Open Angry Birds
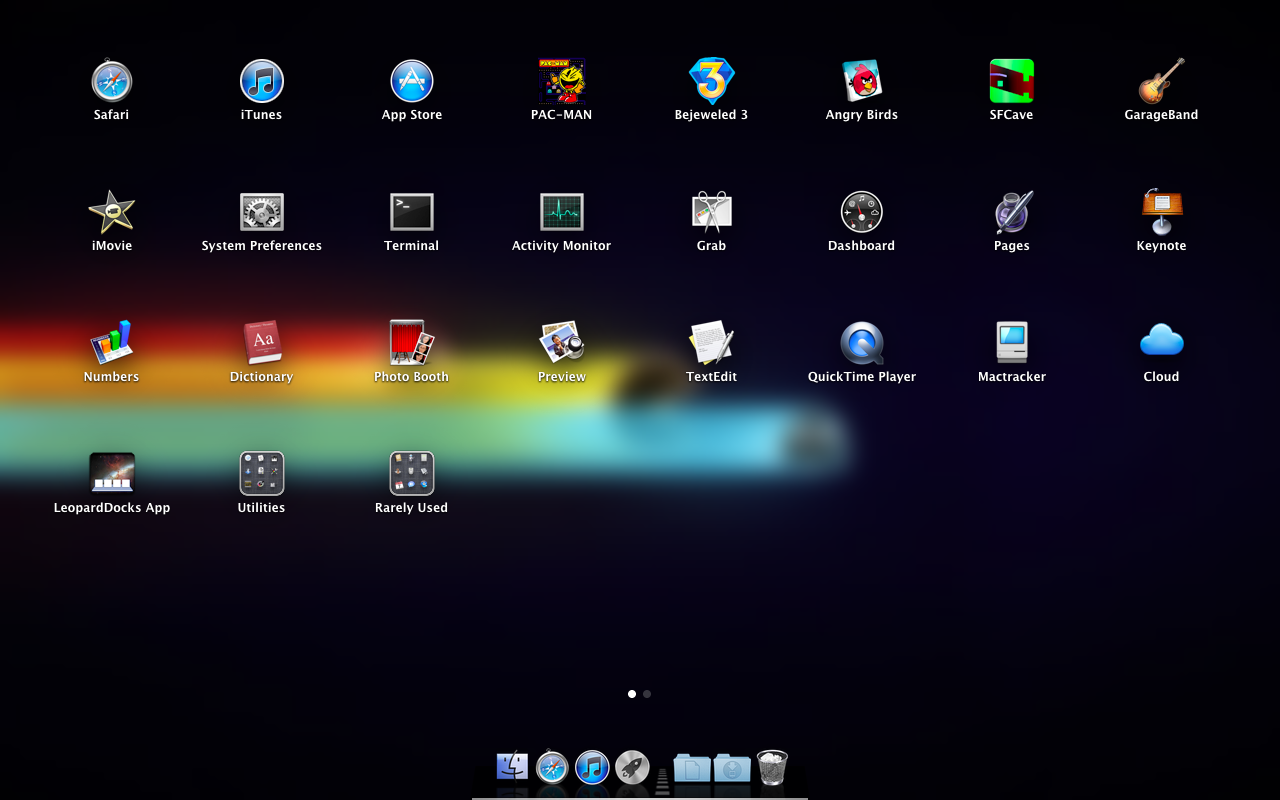Viewport: 1280px width, 800px height. coord(862,82)
